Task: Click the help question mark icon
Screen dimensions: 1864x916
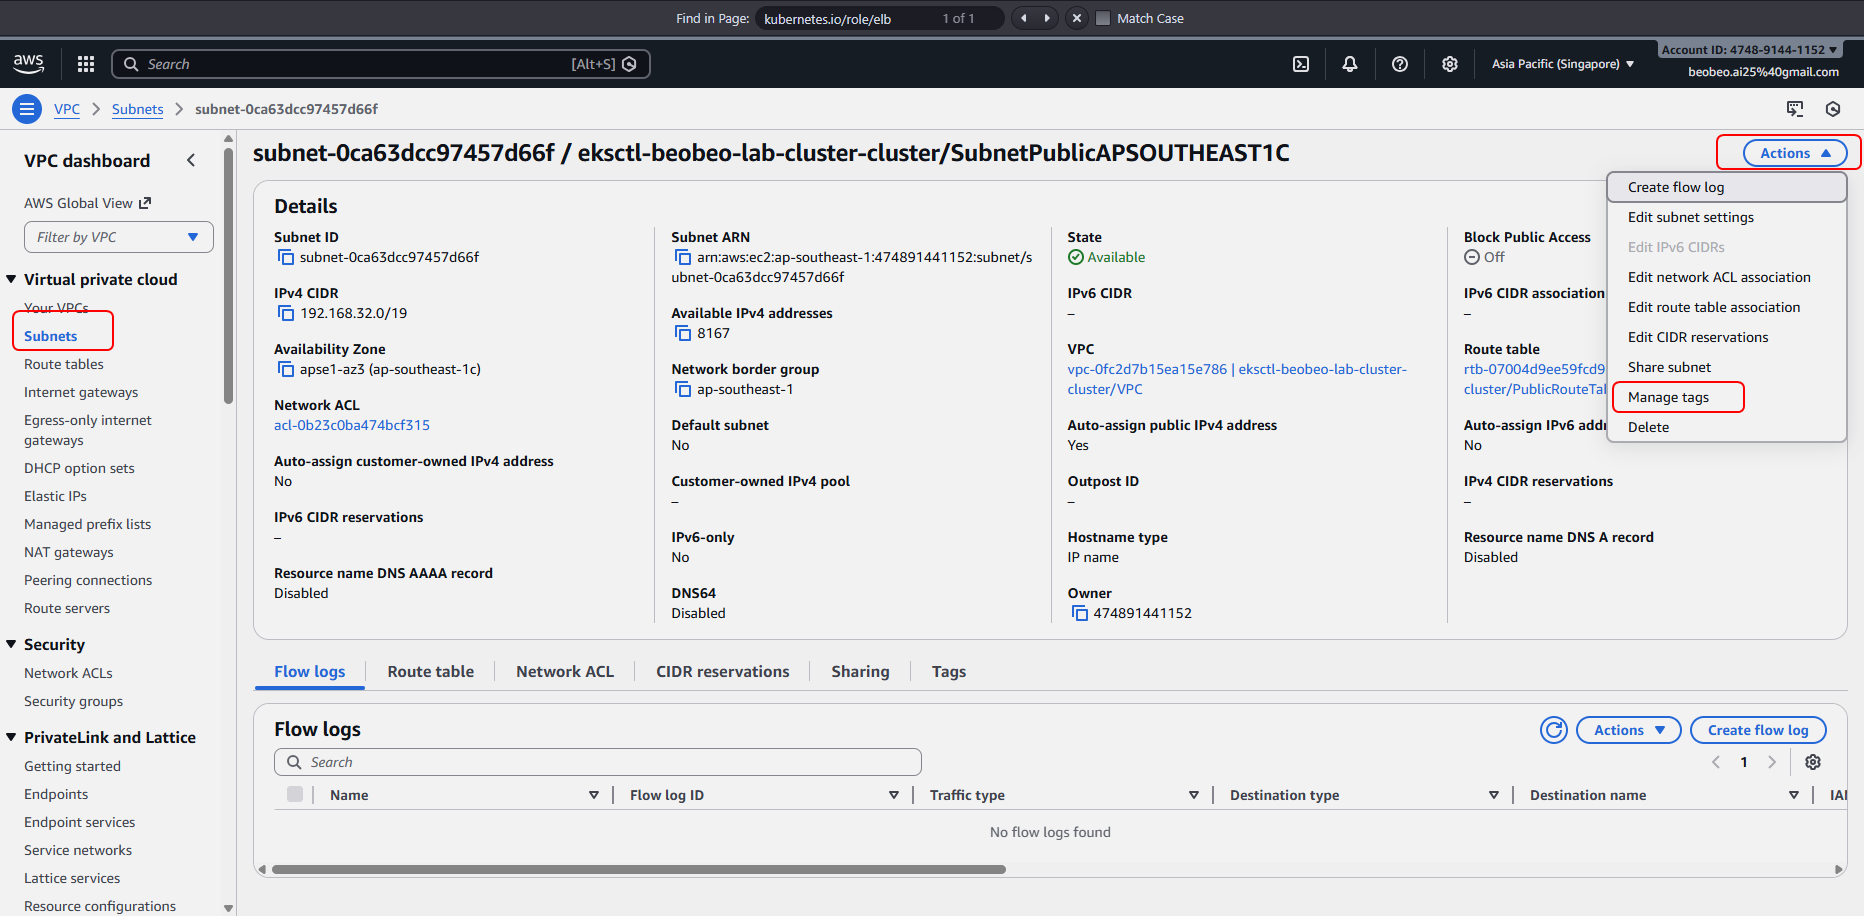Action: (x=1400, y=64)
